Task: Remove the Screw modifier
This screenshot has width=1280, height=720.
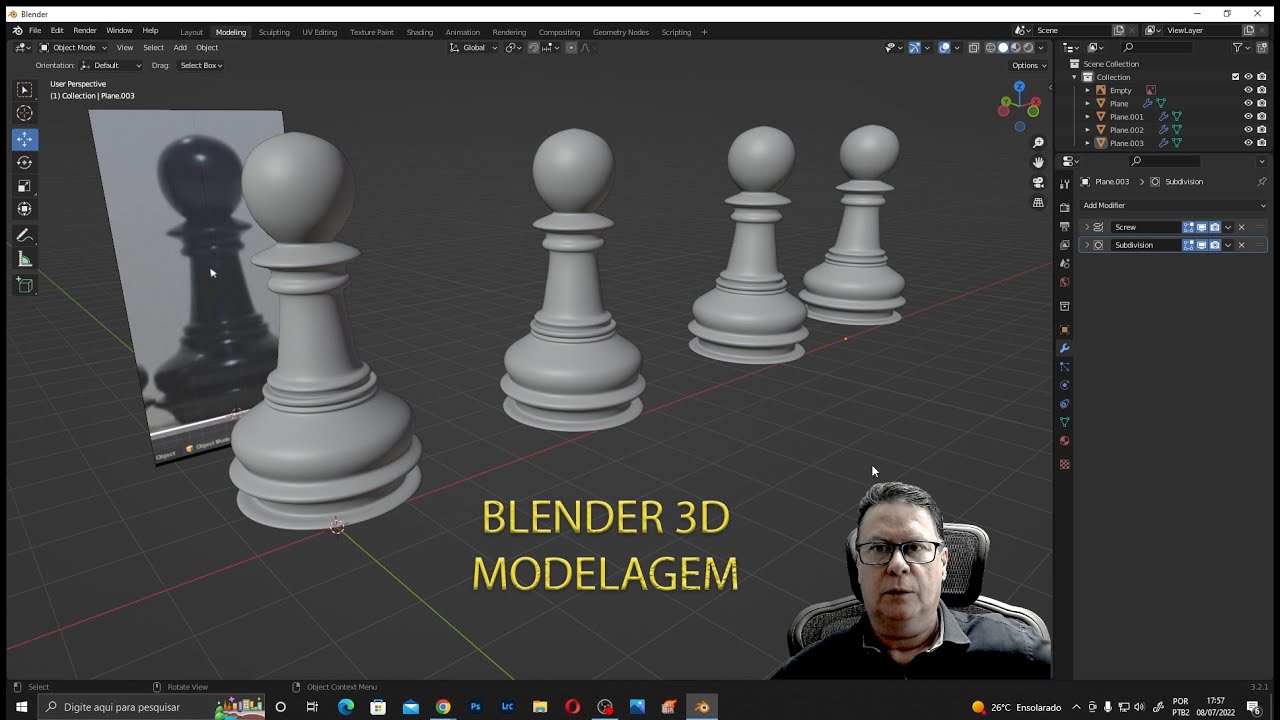Action: tap(1242, 227)
